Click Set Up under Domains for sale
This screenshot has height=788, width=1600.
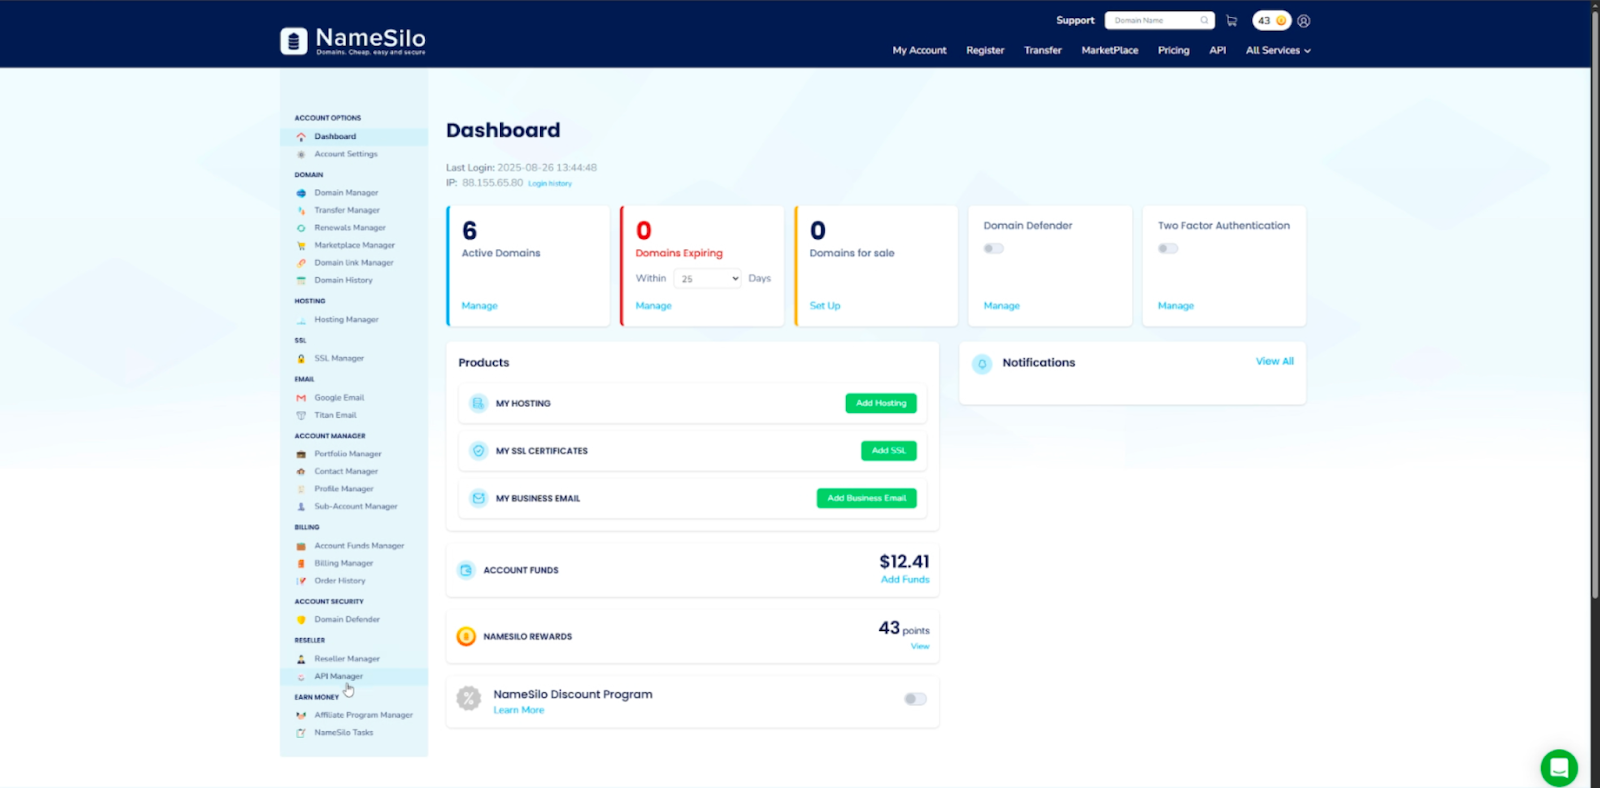pyautogui.click(x=825, y=306)
